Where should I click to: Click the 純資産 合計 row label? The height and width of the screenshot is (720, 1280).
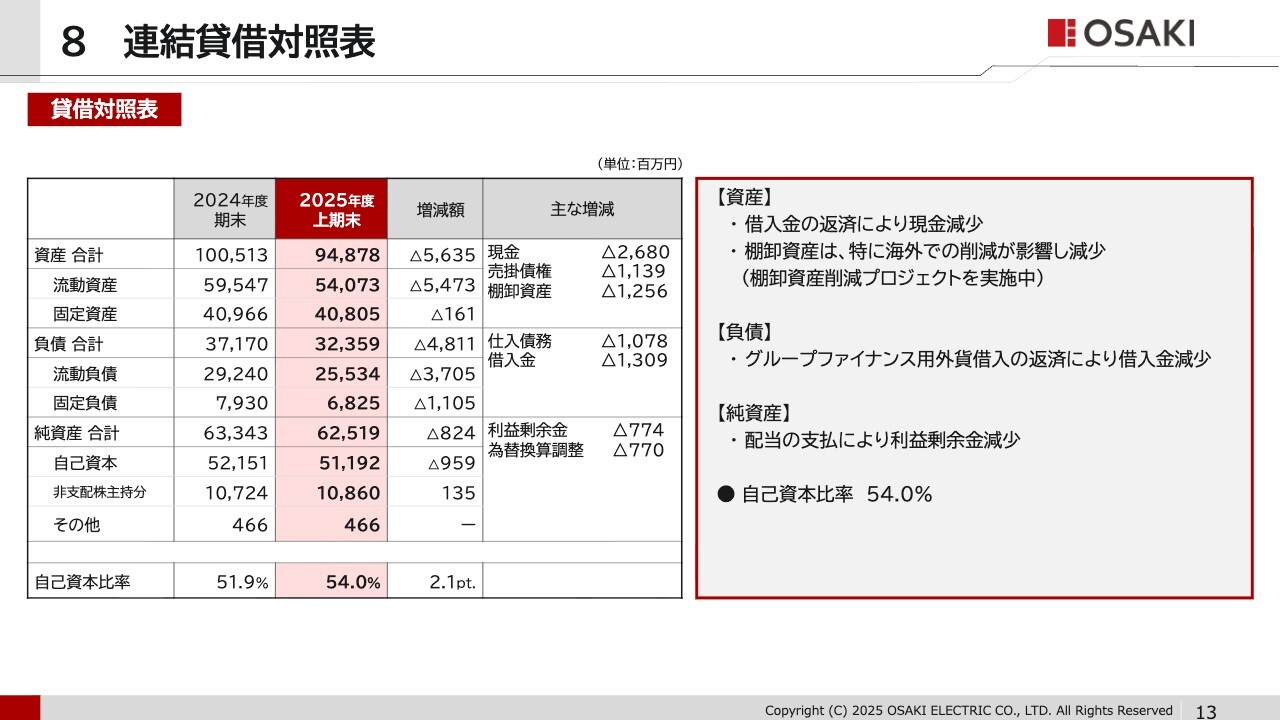[x=76, y=433]
